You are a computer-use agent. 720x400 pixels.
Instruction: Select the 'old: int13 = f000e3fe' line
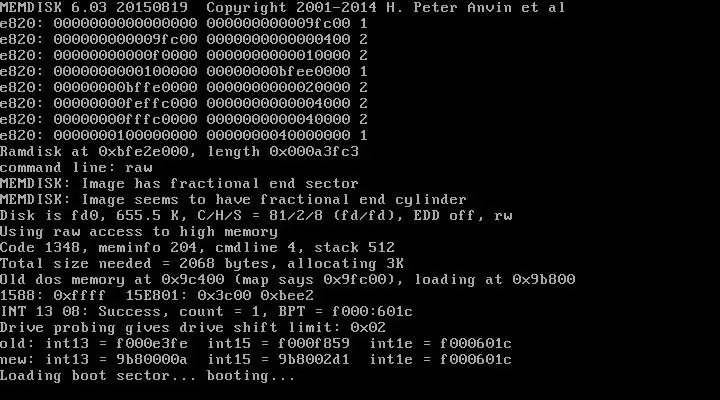click(x=256, y=344)
